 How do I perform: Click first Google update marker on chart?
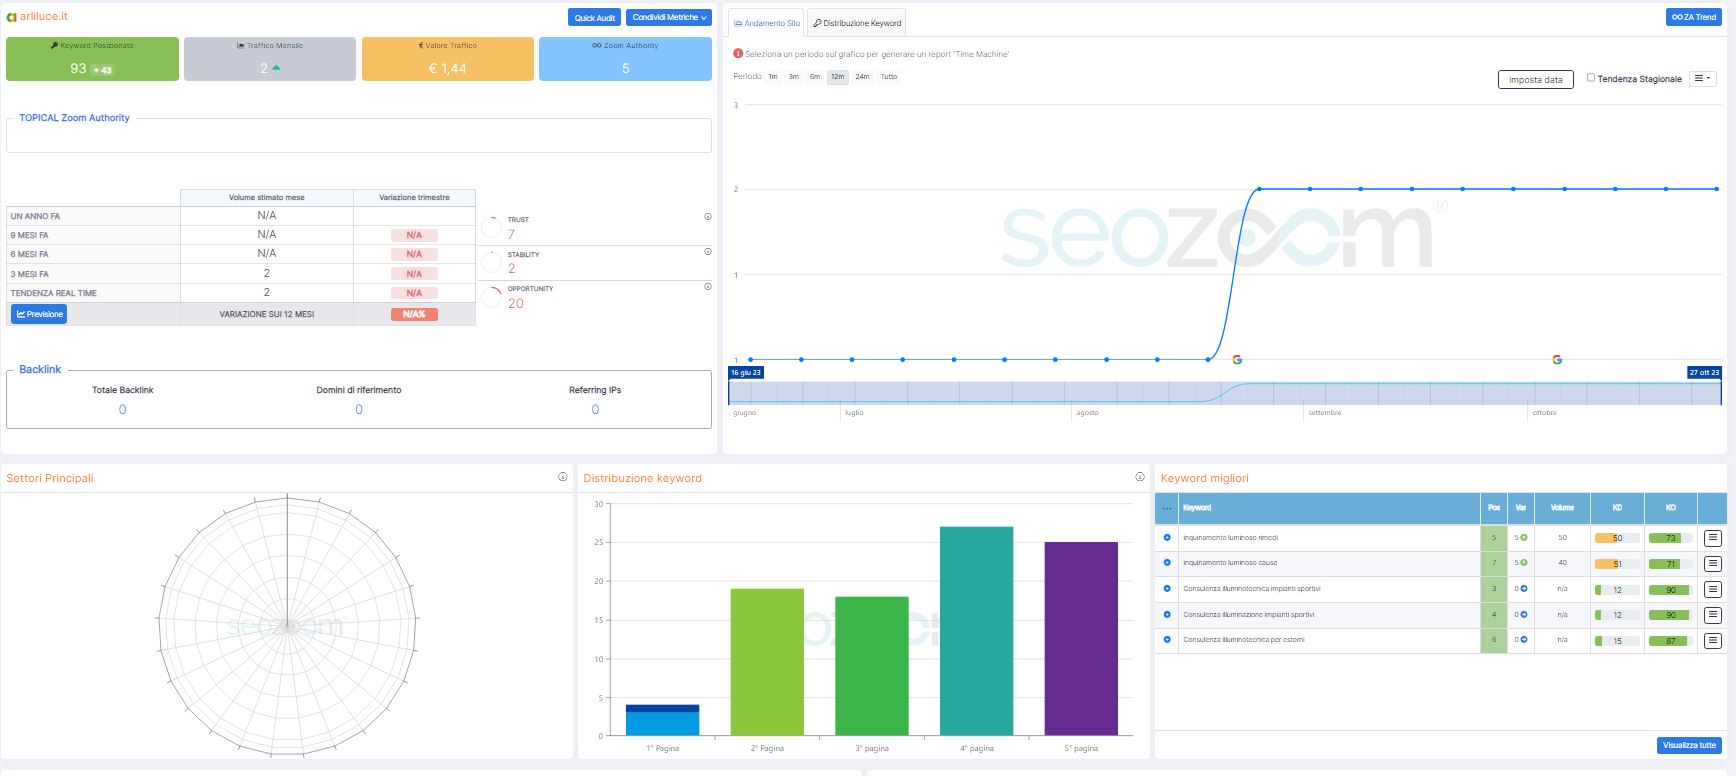click(x=1237, y=360)
